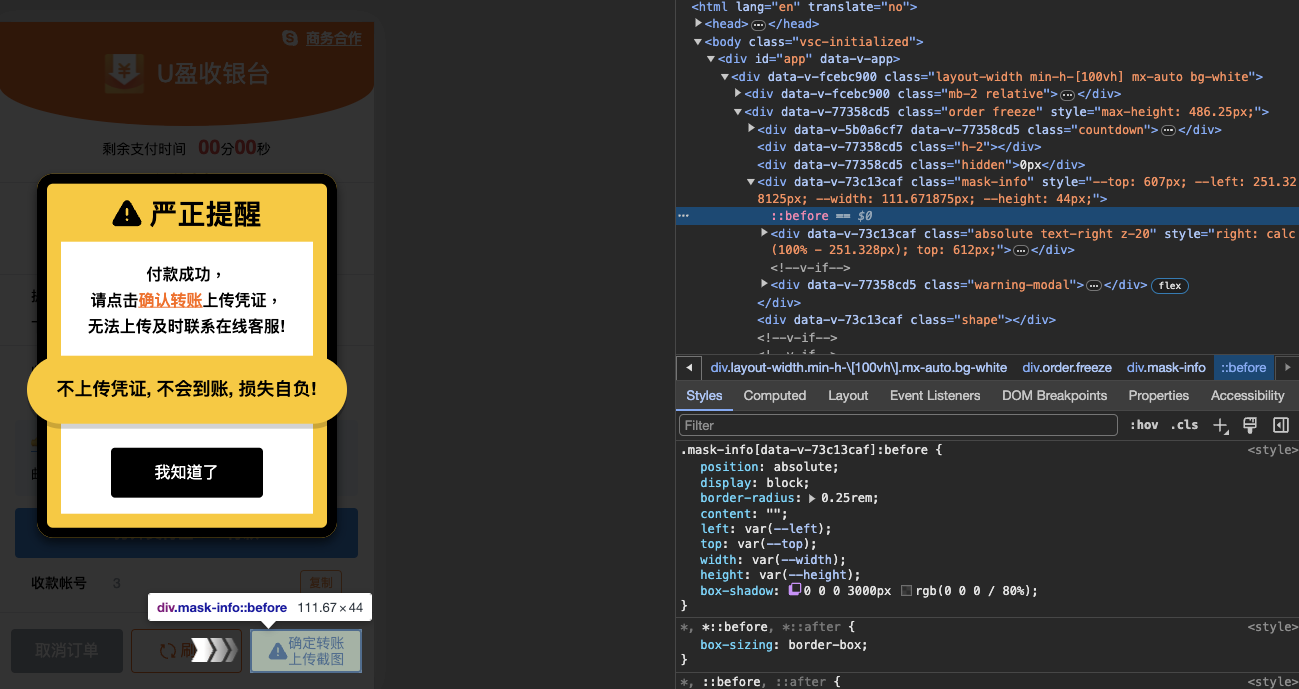This screenshot has height=689, width=1299.
Task: Click the warning icon in 确定转账 上传截图 button
Action: [x=277, y=651]
